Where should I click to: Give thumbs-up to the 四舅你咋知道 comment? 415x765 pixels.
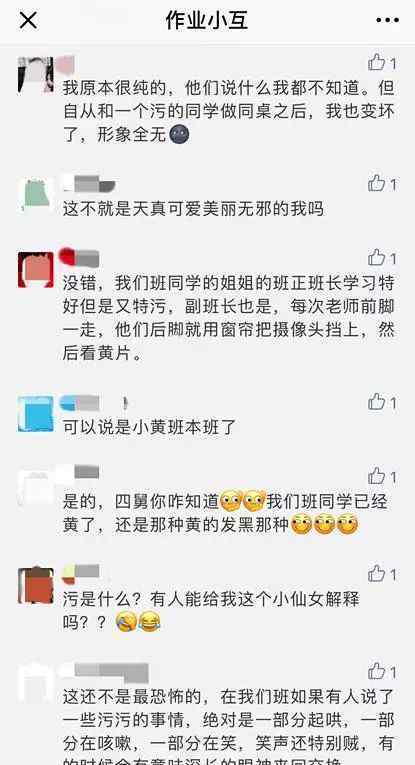click(382, 476)
